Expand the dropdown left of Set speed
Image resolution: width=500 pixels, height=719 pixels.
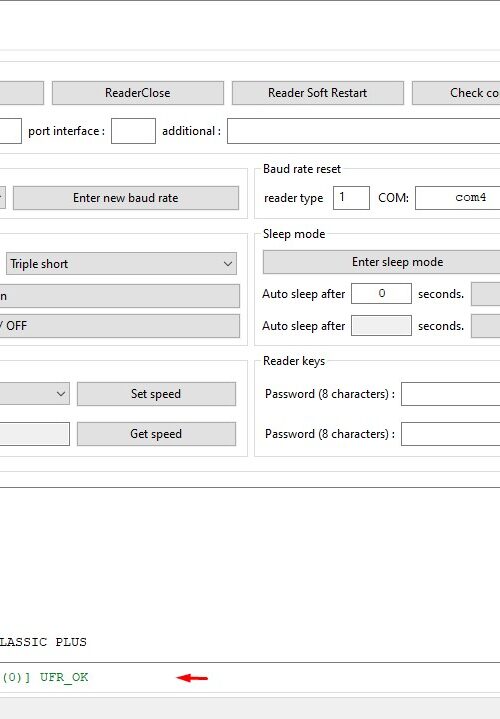click(35, 394)
